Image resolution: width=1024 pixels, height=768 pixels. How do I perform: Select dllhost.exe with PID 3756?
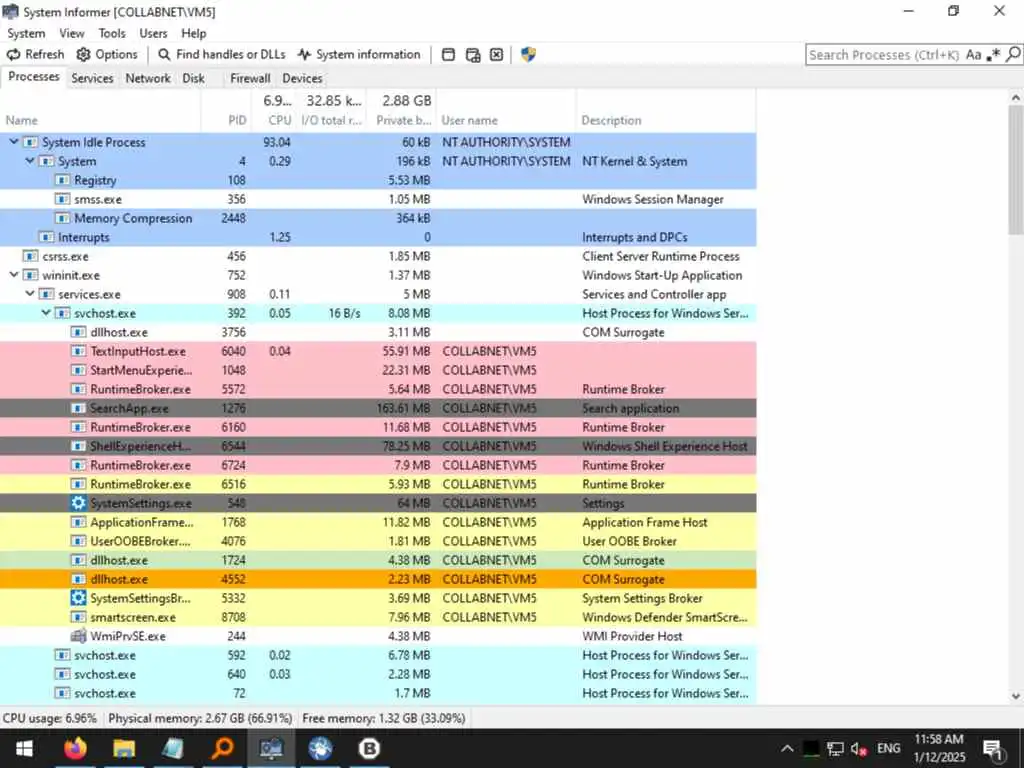(378, 332)
